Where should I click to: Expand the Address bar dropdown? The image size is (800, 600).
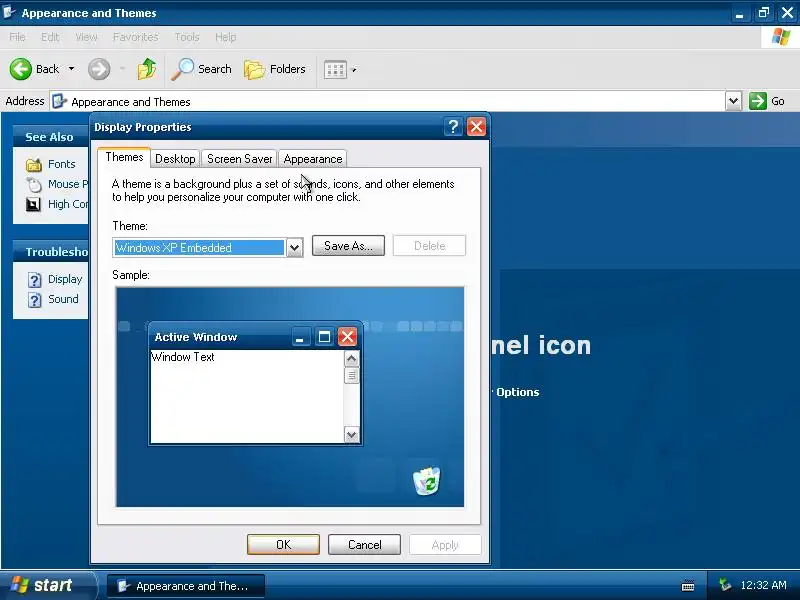(733, 101)
